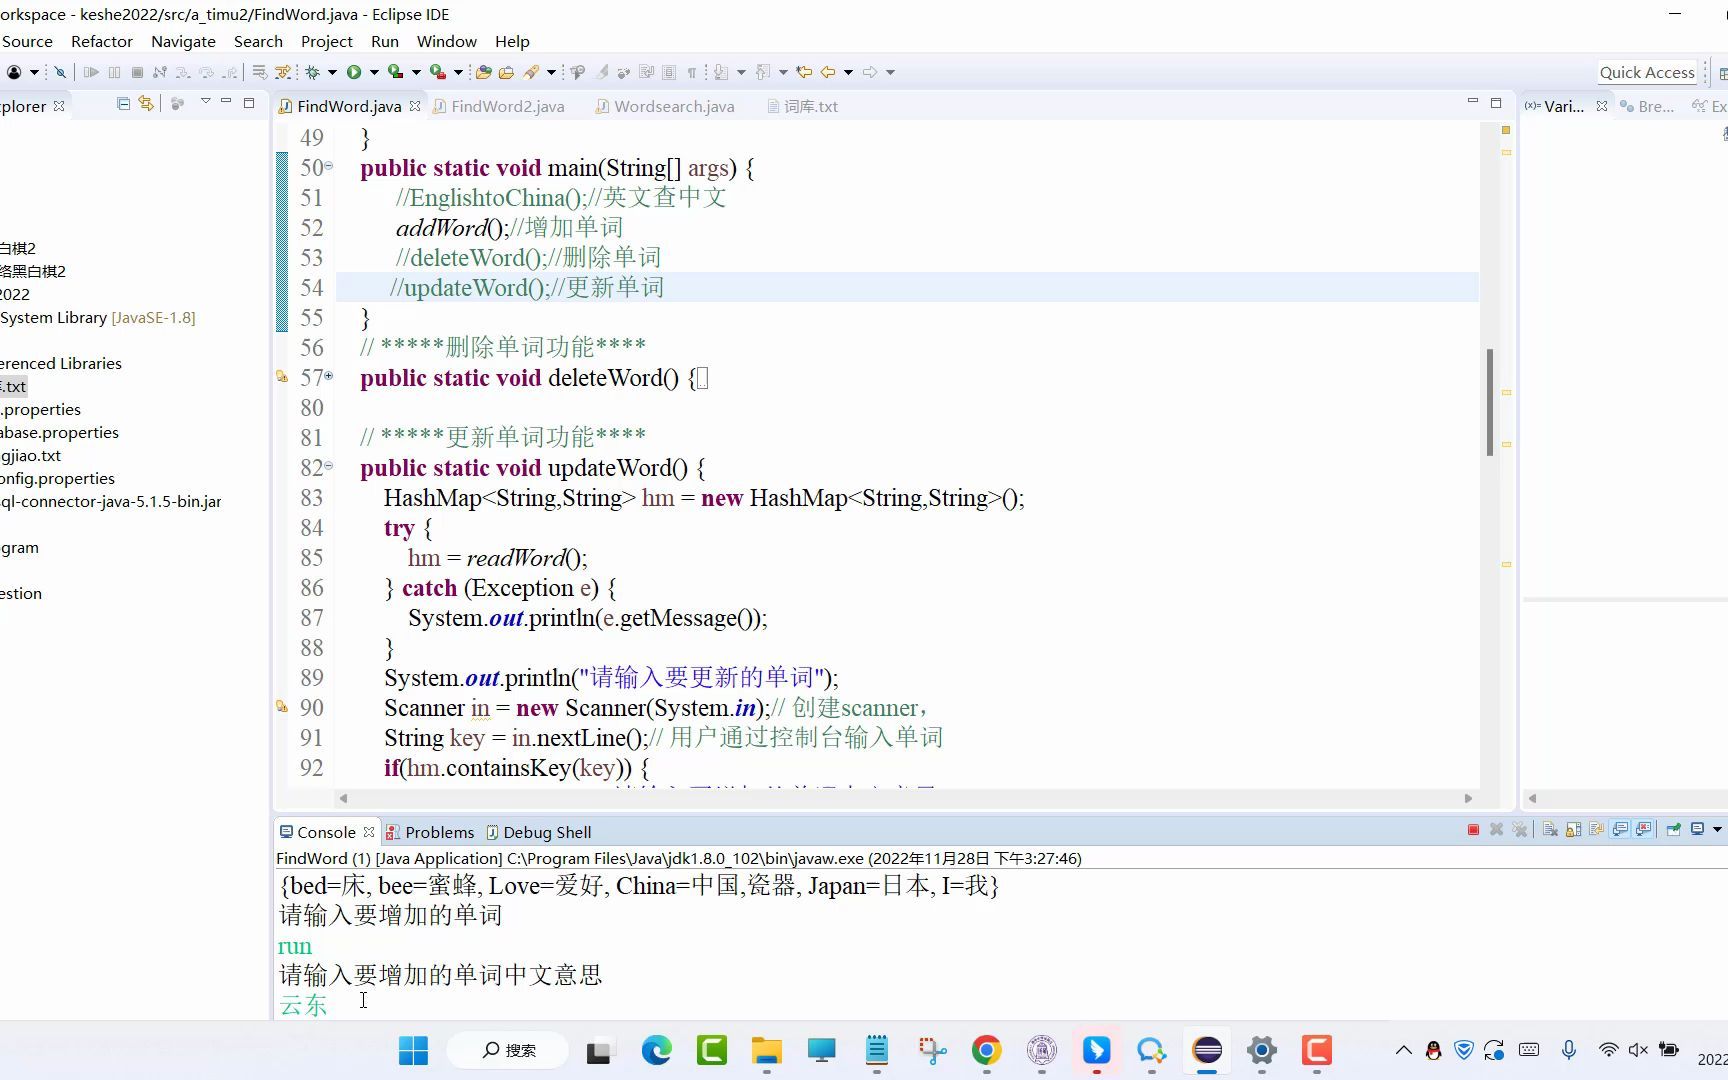Click the Quick Access search field
The image size is (1728, 1080).
coord(1647,72)
